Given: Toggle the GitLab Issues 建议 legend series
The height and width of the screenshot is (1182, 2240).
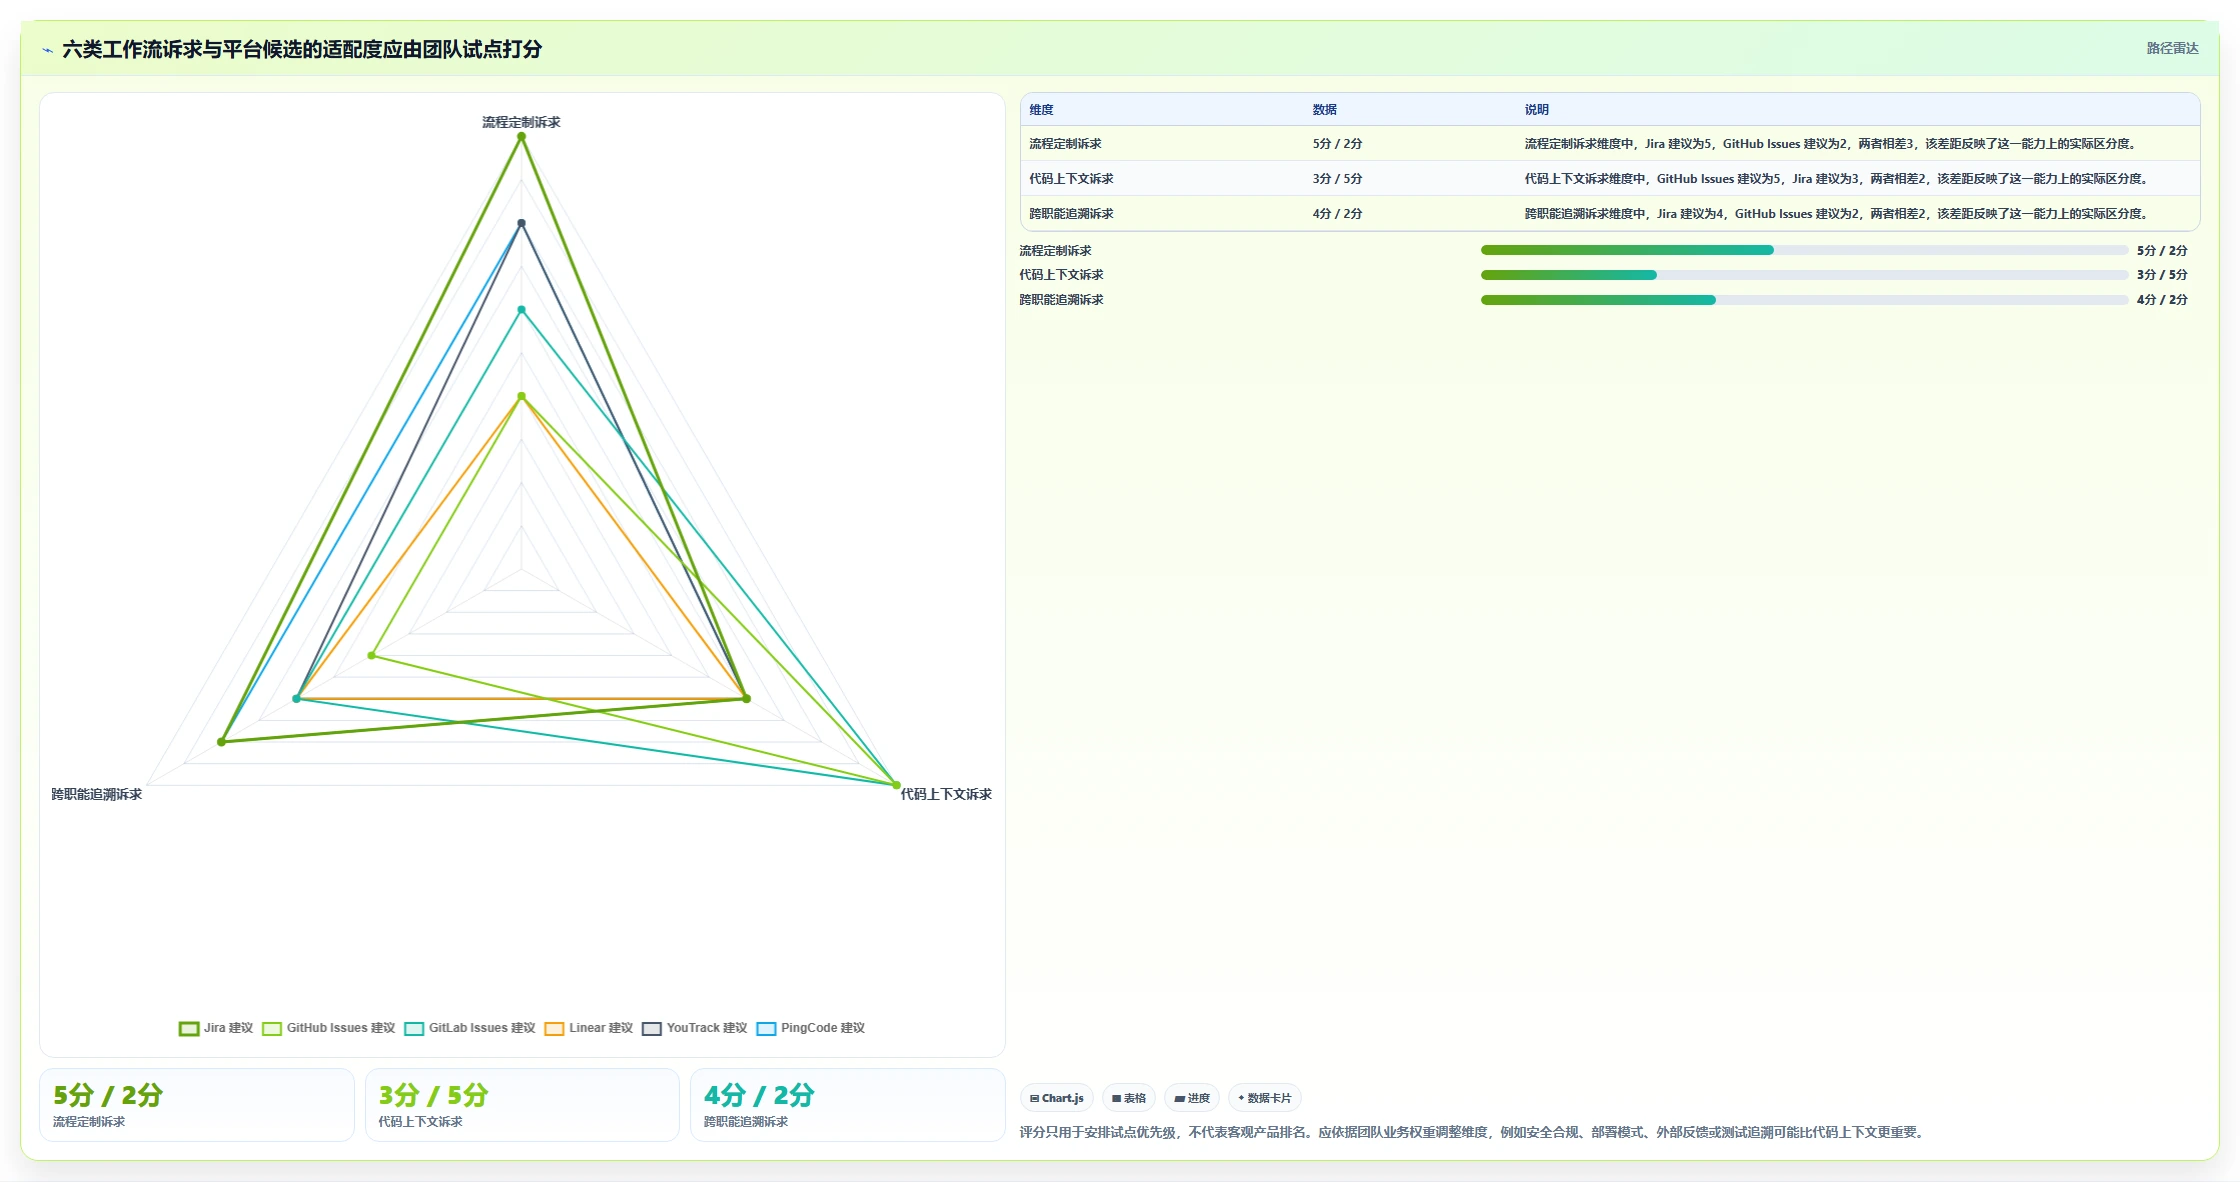Looking at the screenshot, I should (x=470, y=1028).
